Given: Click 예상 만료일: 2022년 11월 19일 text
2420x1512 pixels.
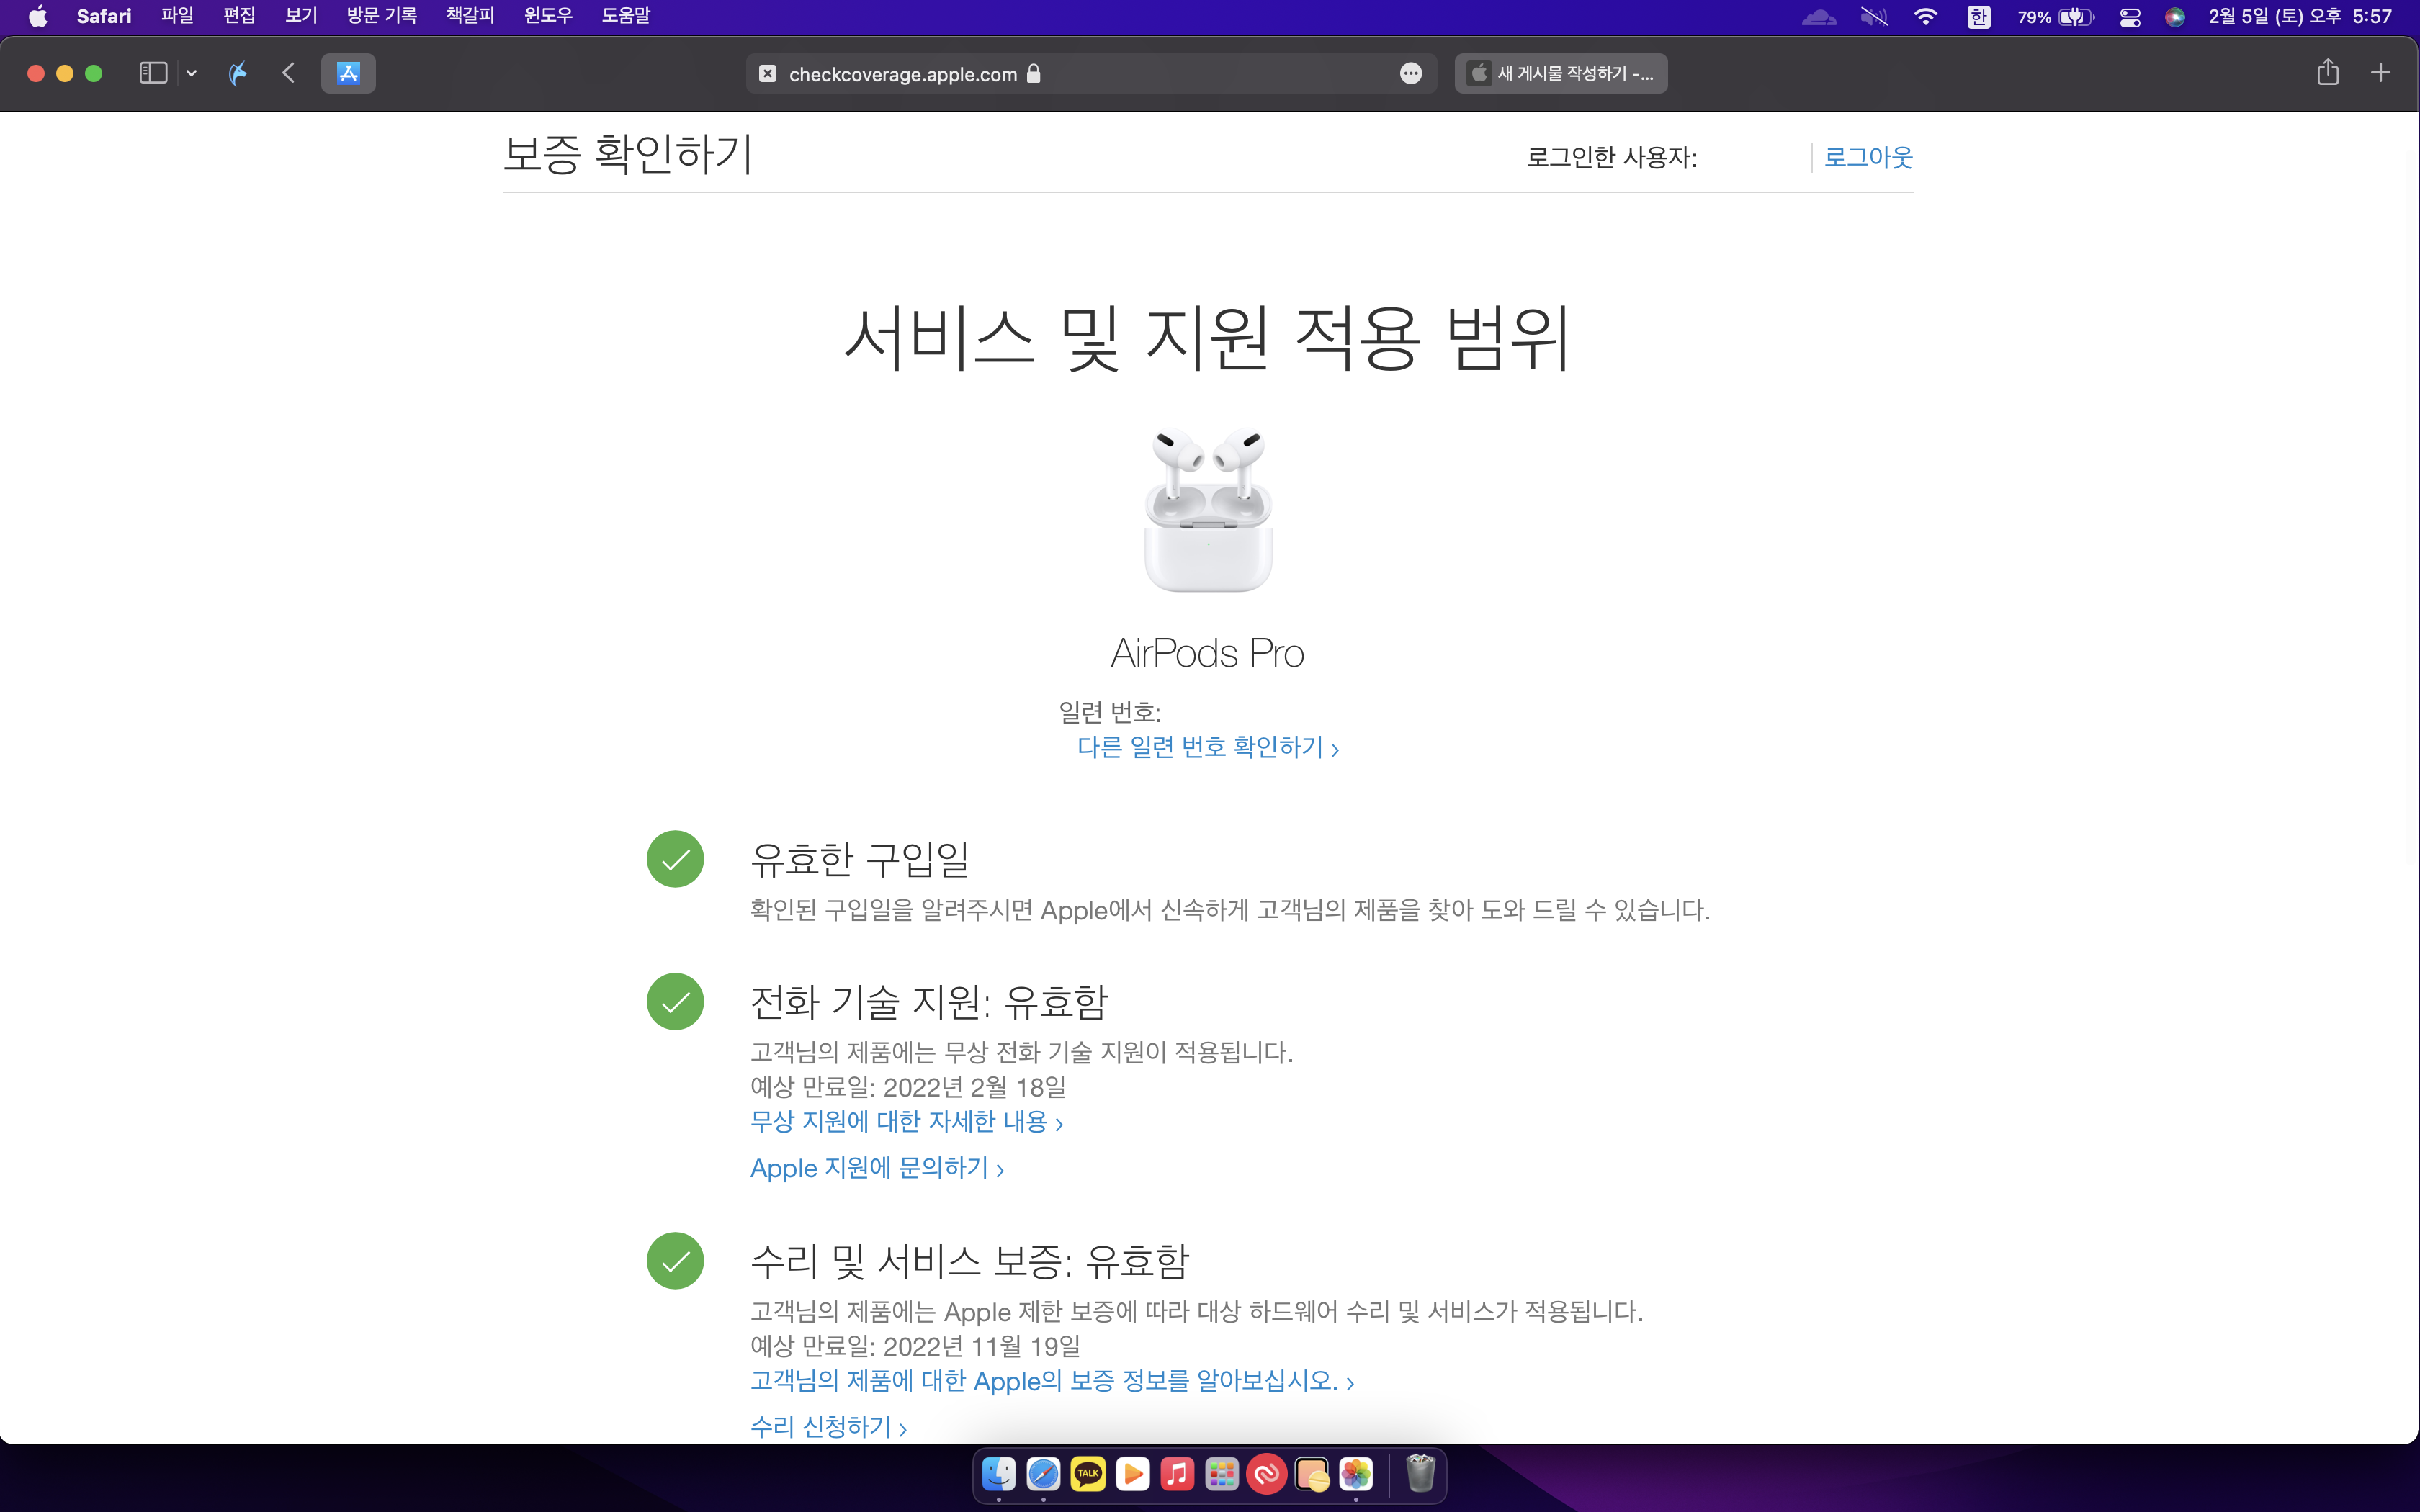Looking at the screenshot, I should pyautogui.click(x=915, y=1346).
